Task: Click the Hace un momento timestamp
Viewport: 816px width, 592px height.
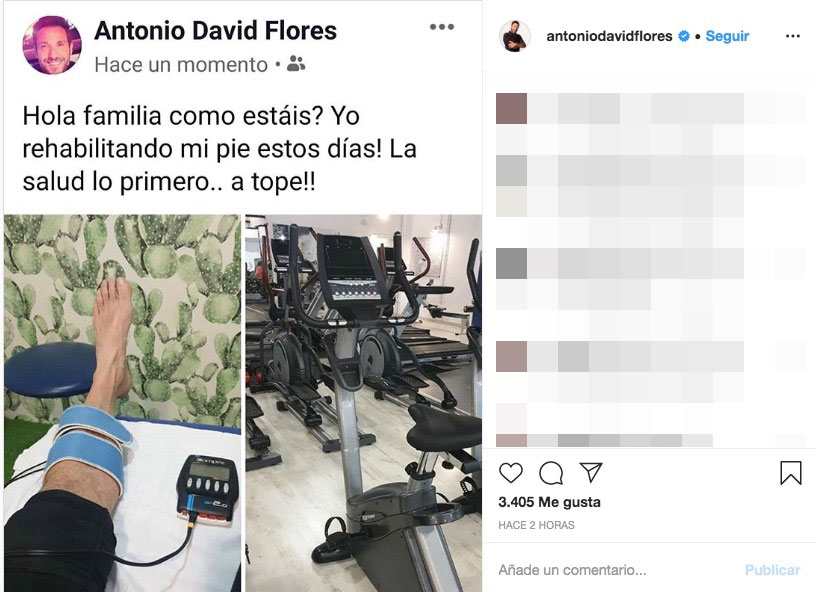Action: [181, 65]
